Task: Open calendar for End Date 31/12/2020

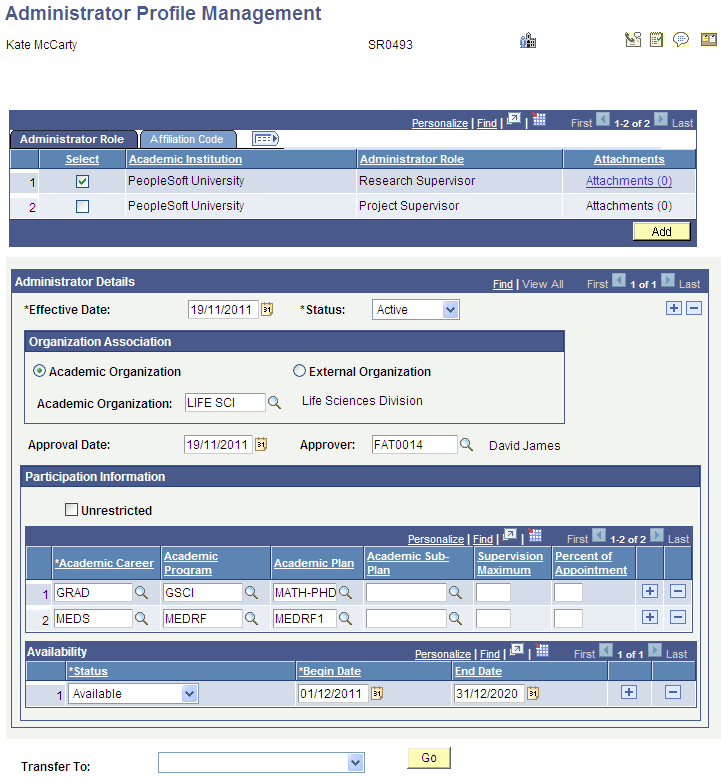Action: coord(533,693)
